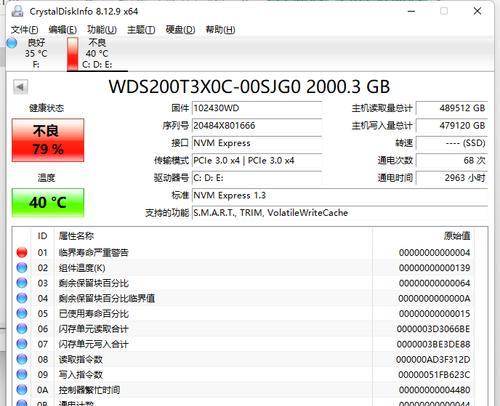500x406 pixels.
Task: Open the 文件(F) menu
Action: coord(24,30)
